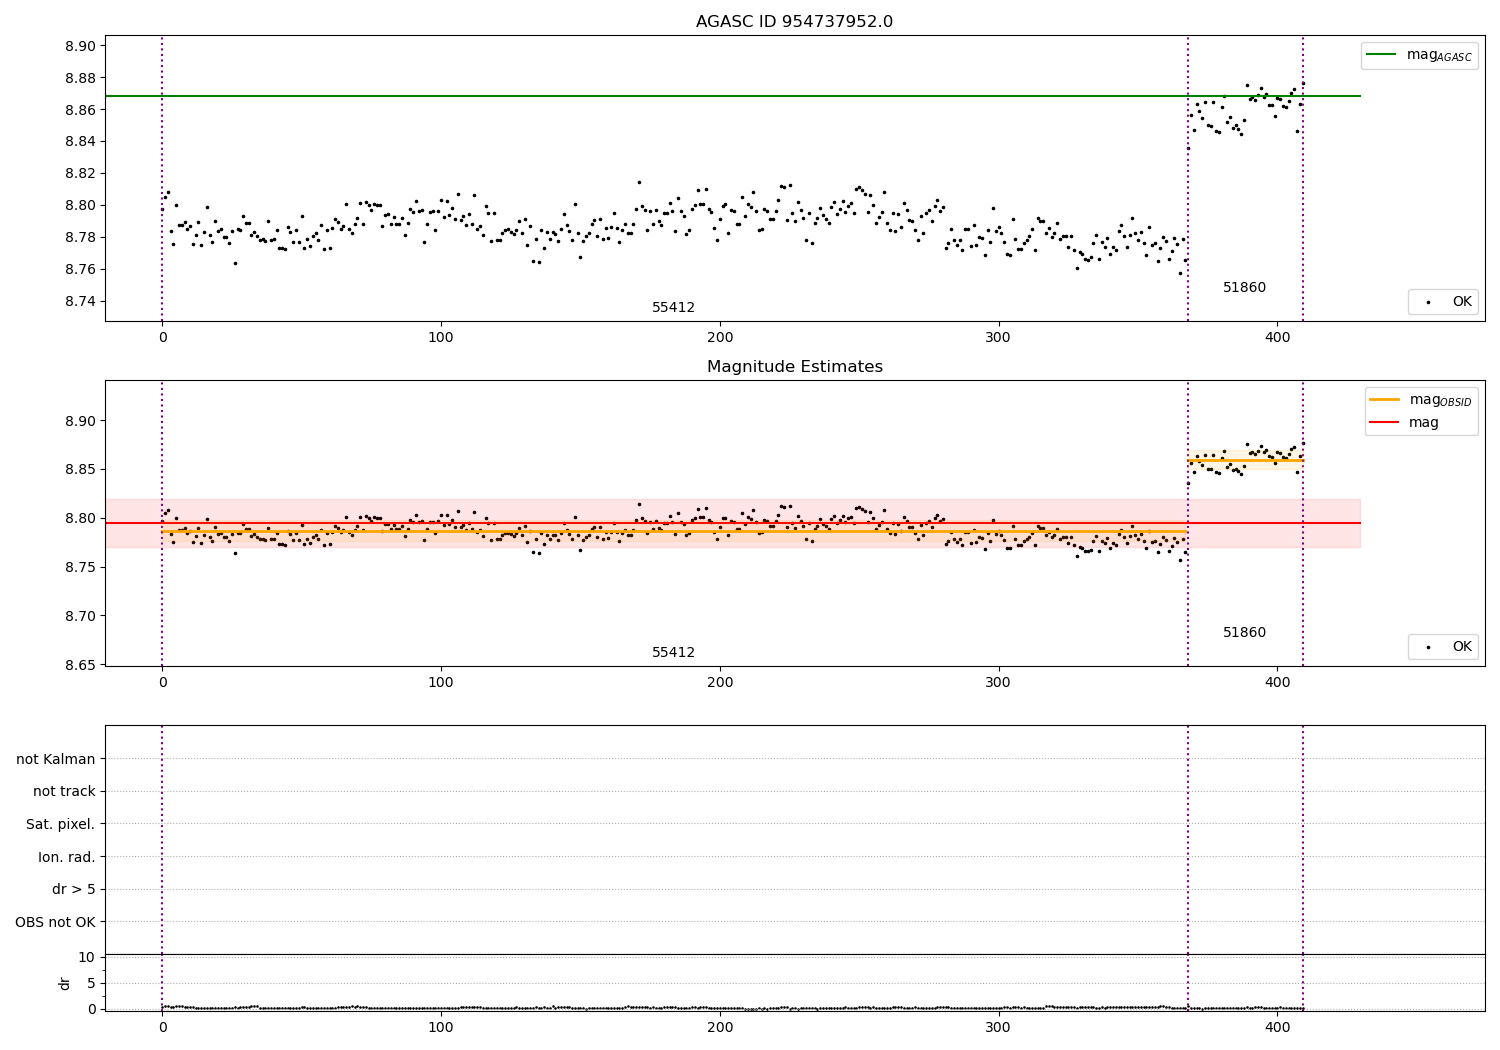Select the green mag AGASC legend entry
The width and height of the screenshot is (1500, 1050).
coord(1419,55)
